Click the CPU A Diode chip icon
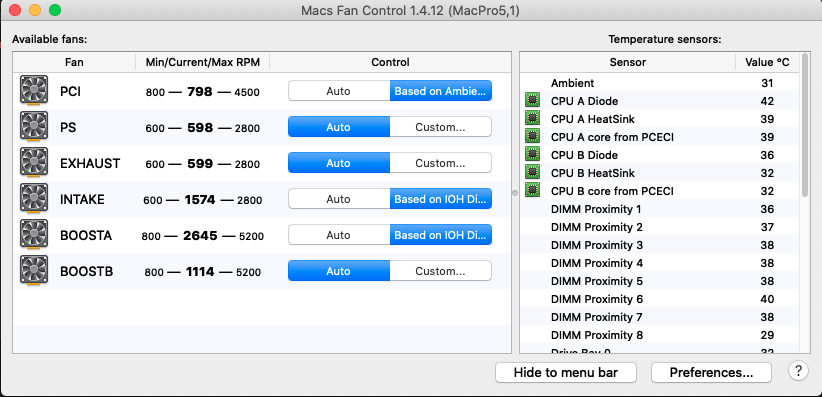This screenshot has width=822, height=397. [532, 101]
